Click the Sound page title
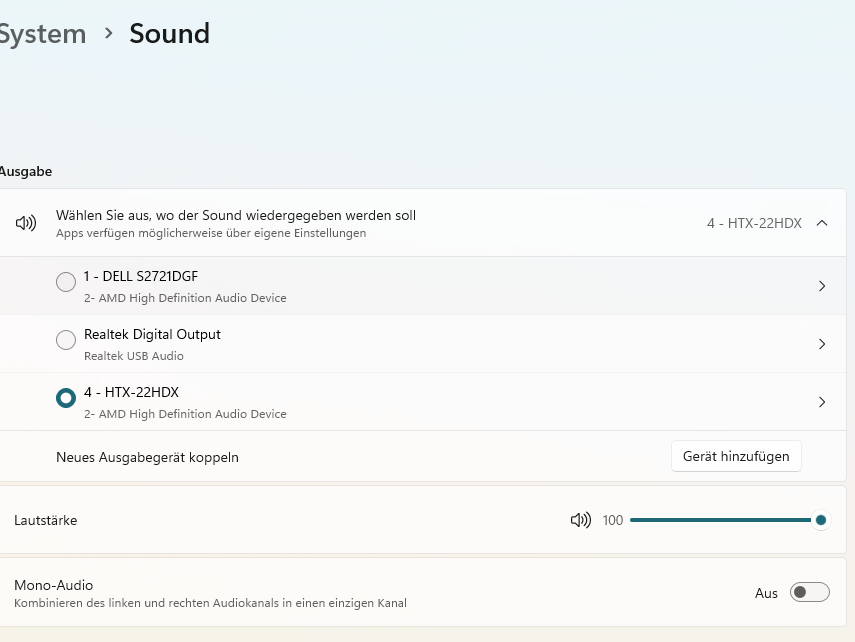The height and width of the screenshot is (642, 855). tap(170, 34)
